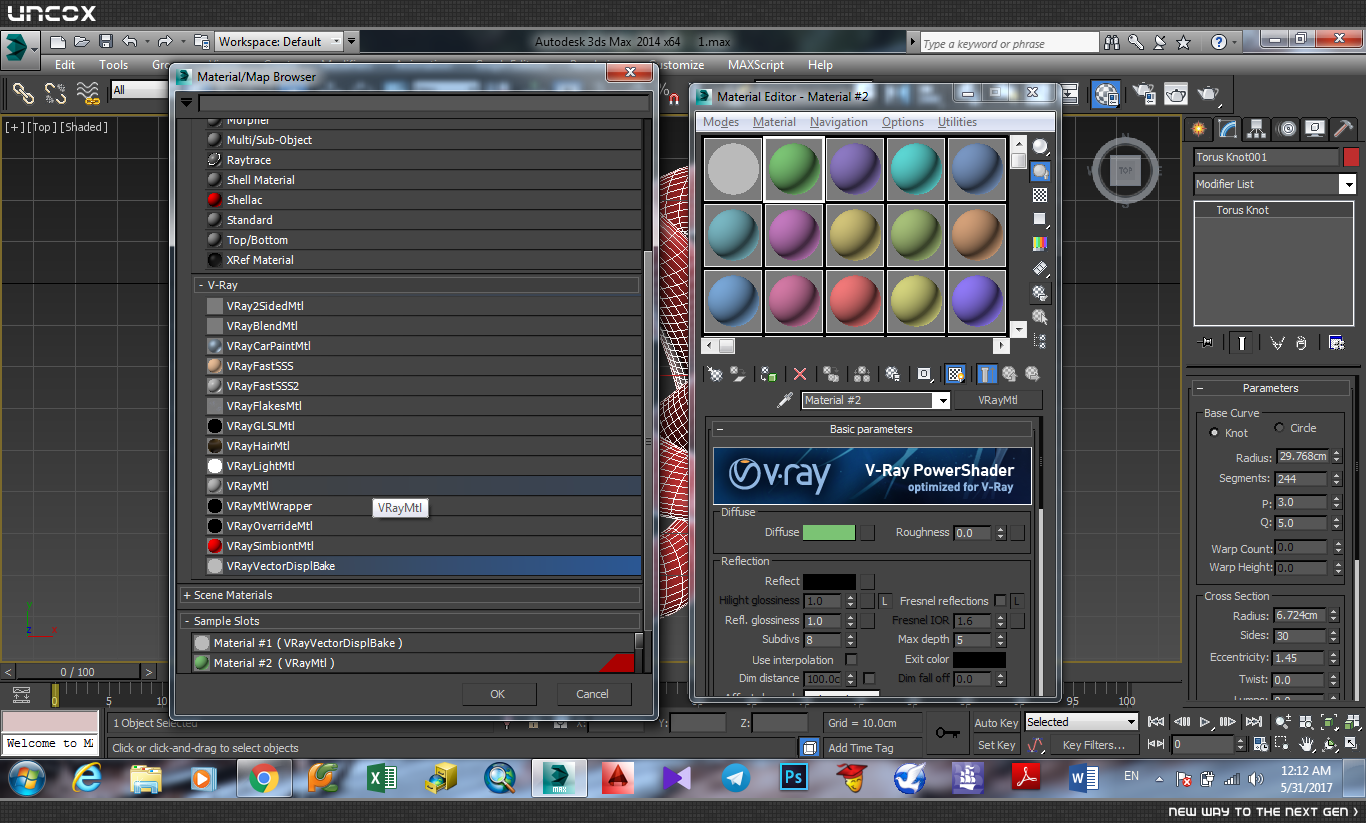Click the VRayMtl material type button
Image resolution: width=1366 pixels, height=823 pixels.
(x=998, y=400)
